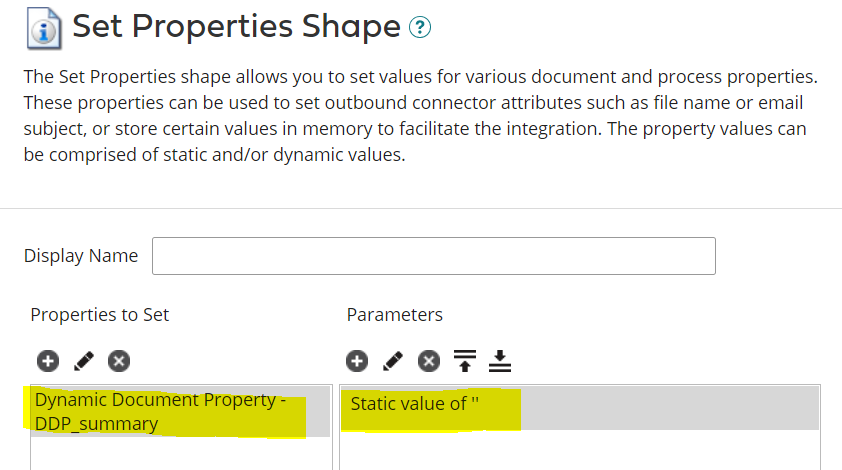Focus the Display Name text field
Image resolution: width=842 pixels, height=470 pixels.
point(433,256)
